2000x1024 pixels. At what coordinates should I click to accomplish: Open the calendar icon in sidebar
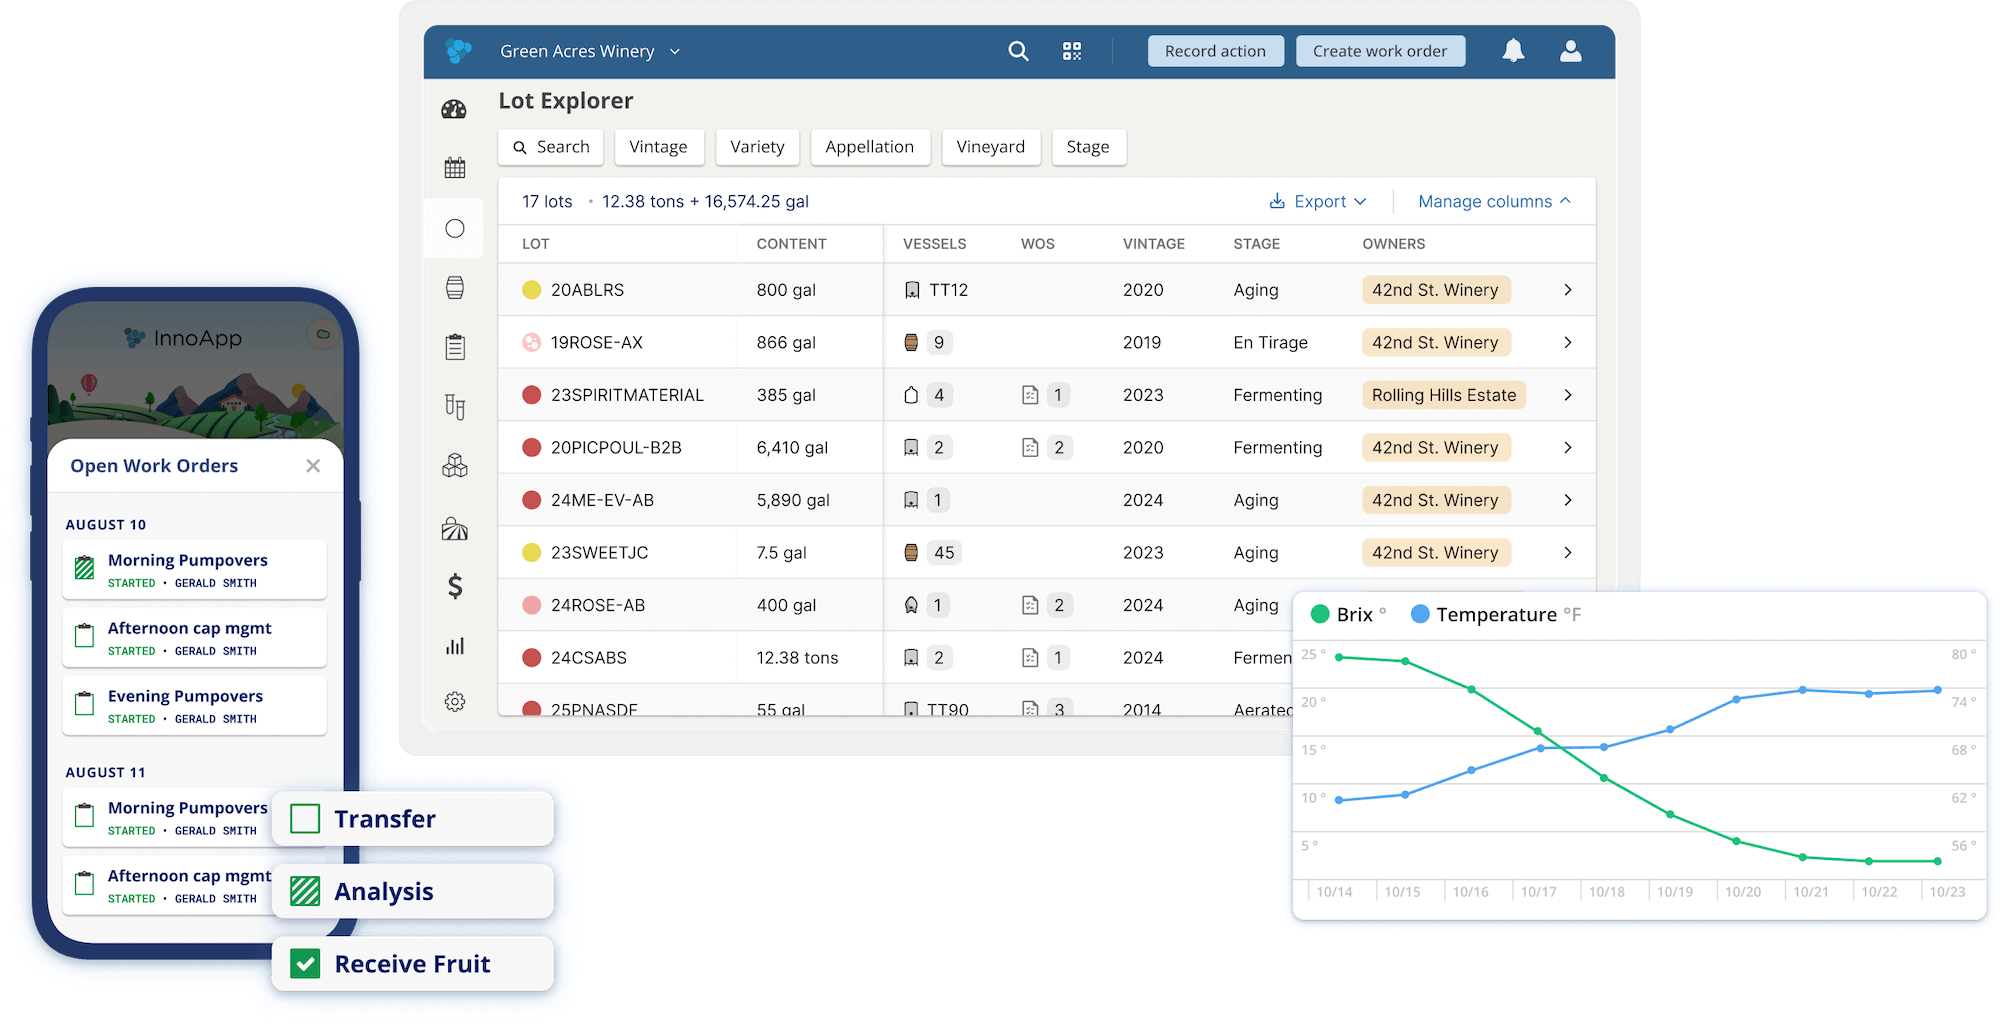tap(455, 168)
